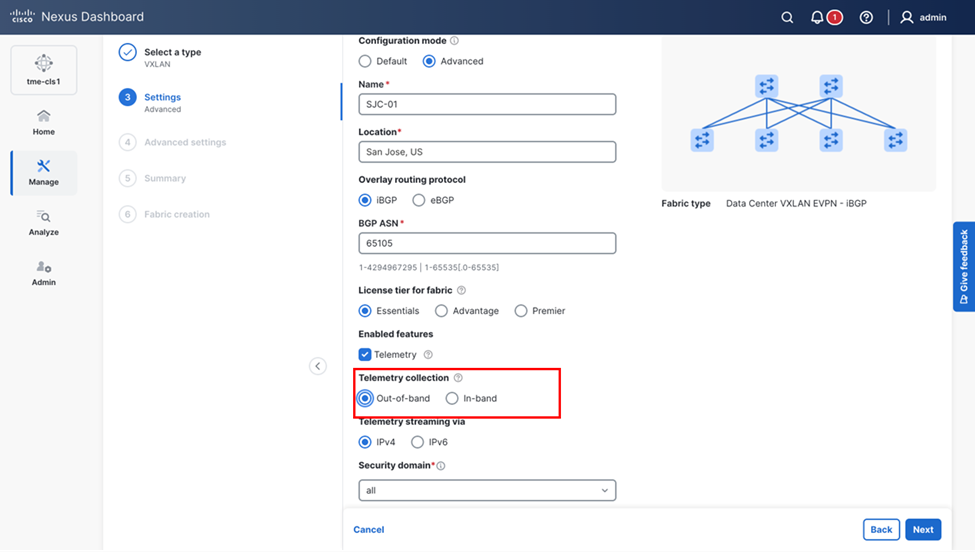The image size is (975, 553).
Task: Click the Cisco logo in header
Action: 22,16
